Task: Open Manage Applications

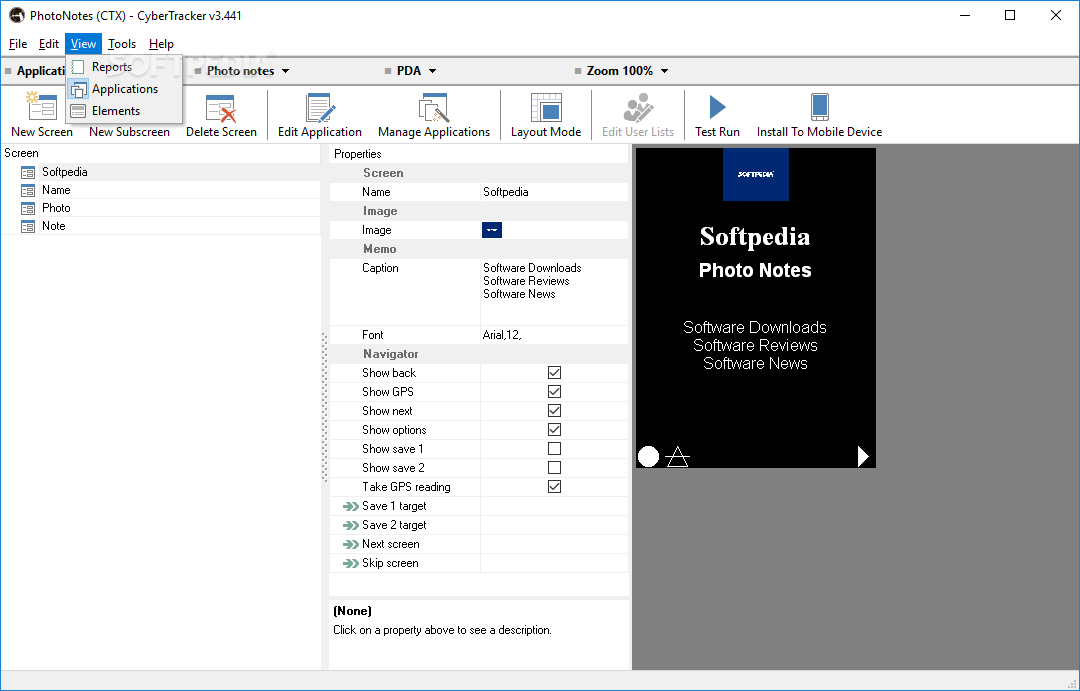Action: pos(434,116)
